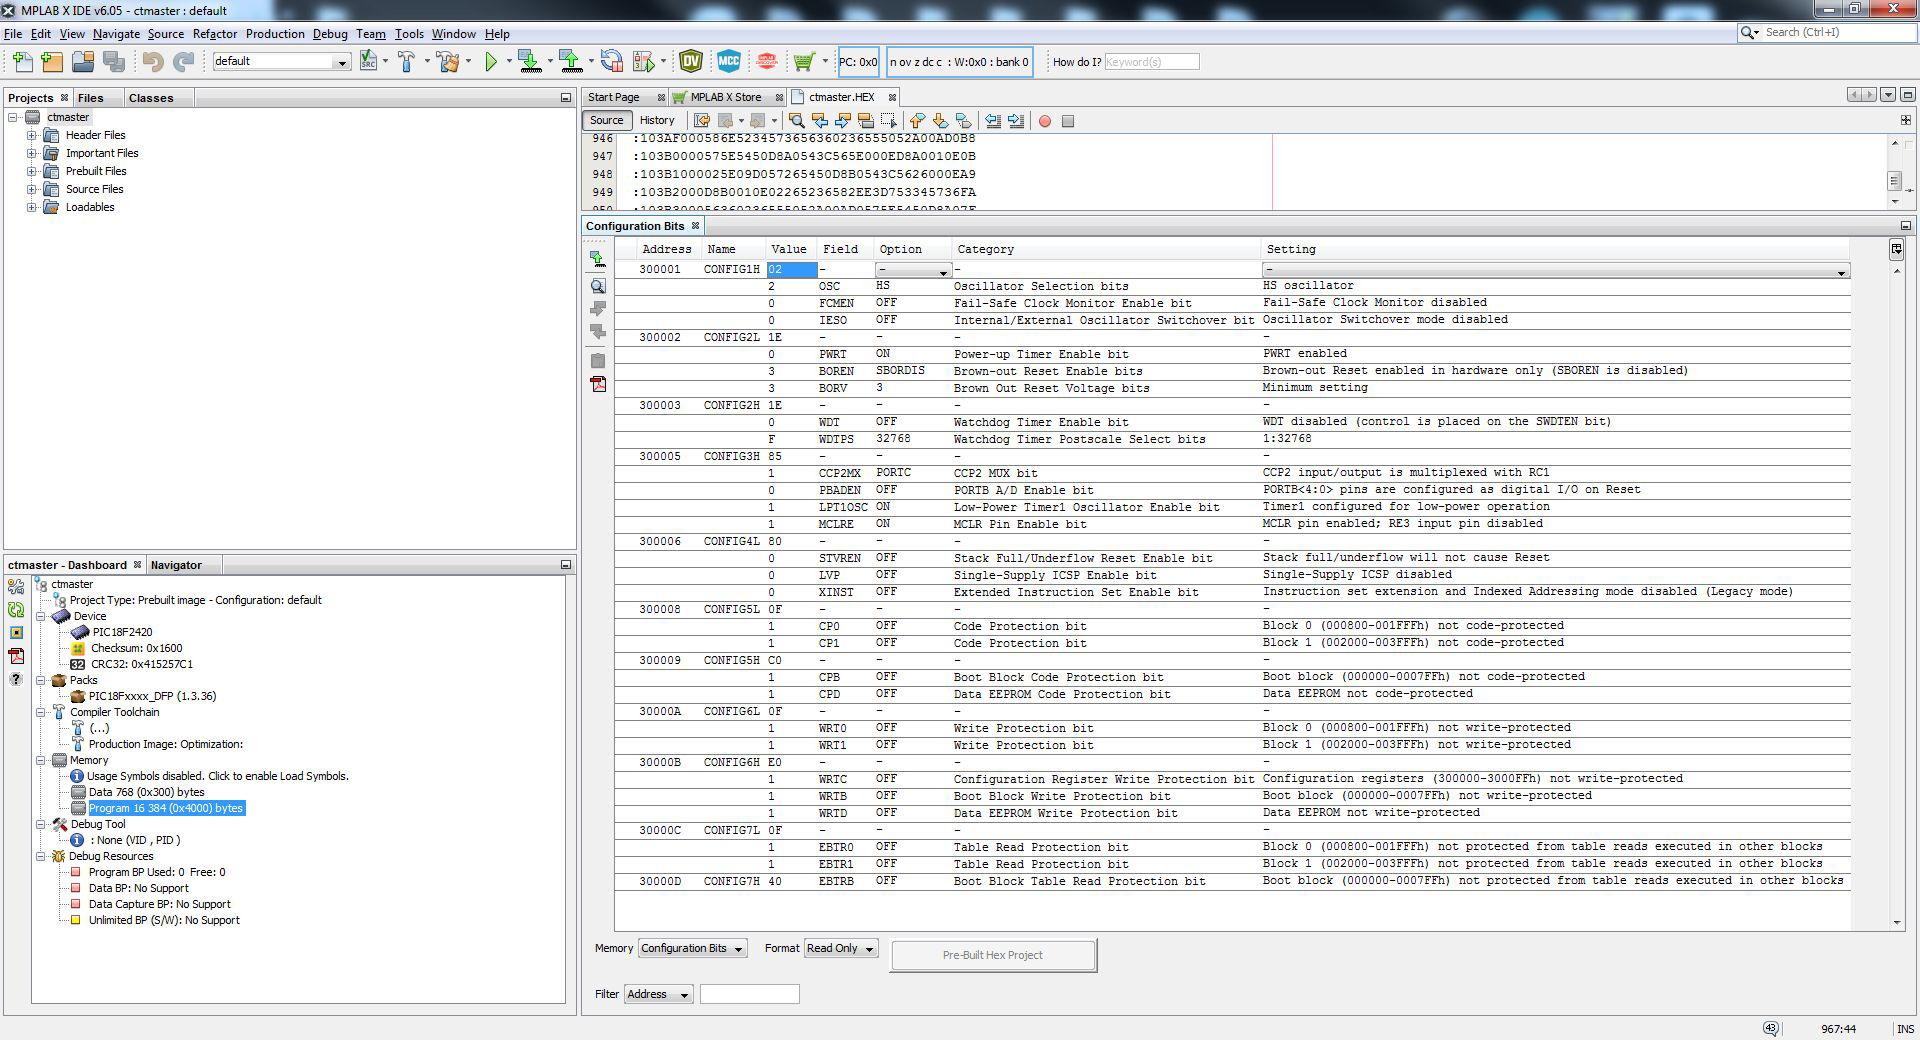Click the shopping cart store icon in toolbar
1920x1040 pixels.
[x=803, y=62]
